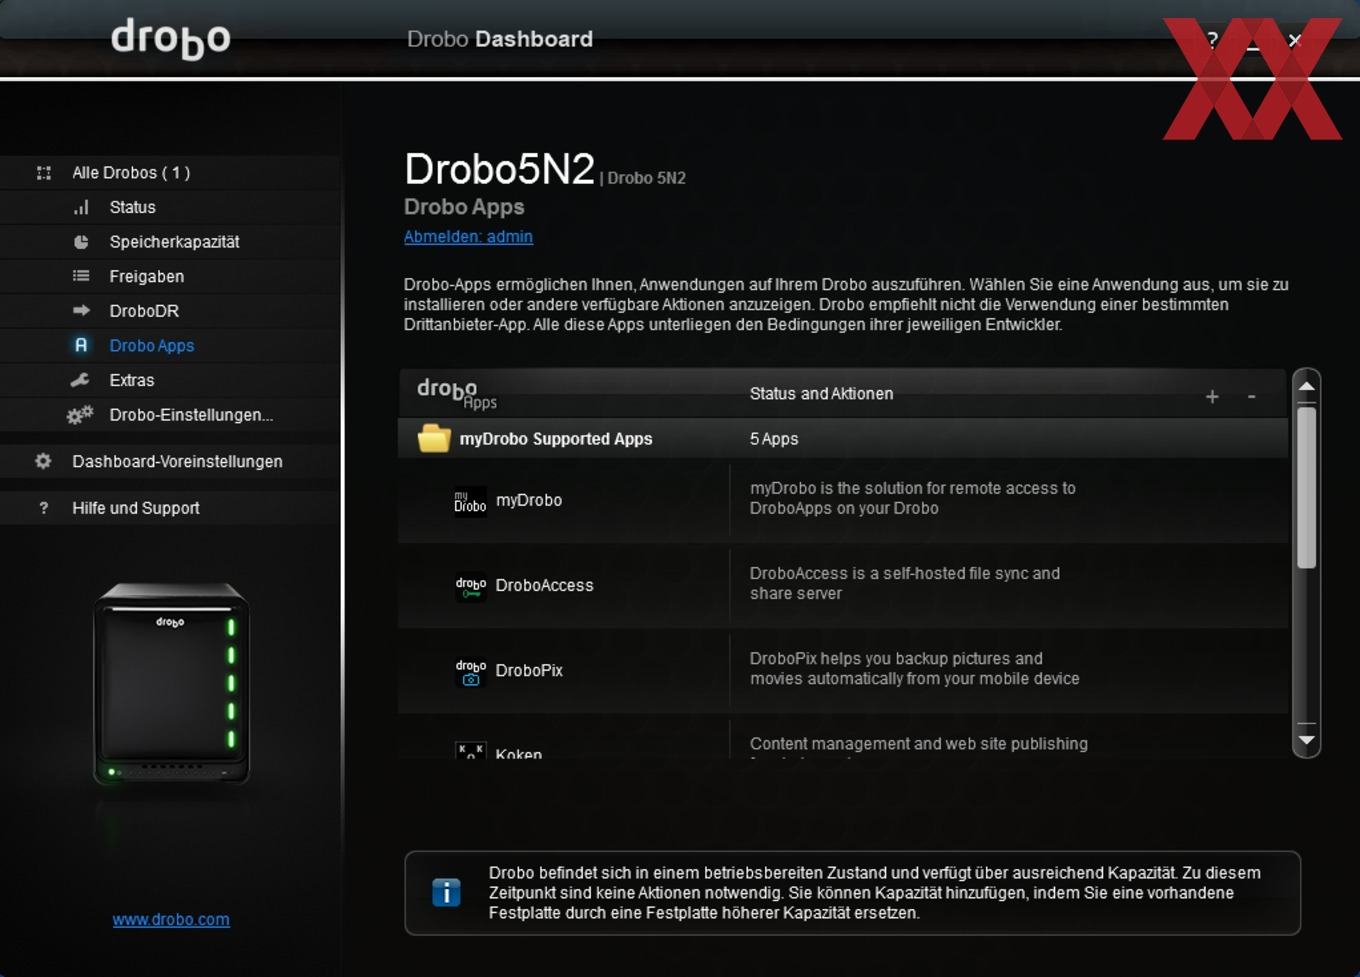The width and height of the screenshot is (1360, 977).
Task: Collapse all apps with minus button
Action: [1251, 397]
